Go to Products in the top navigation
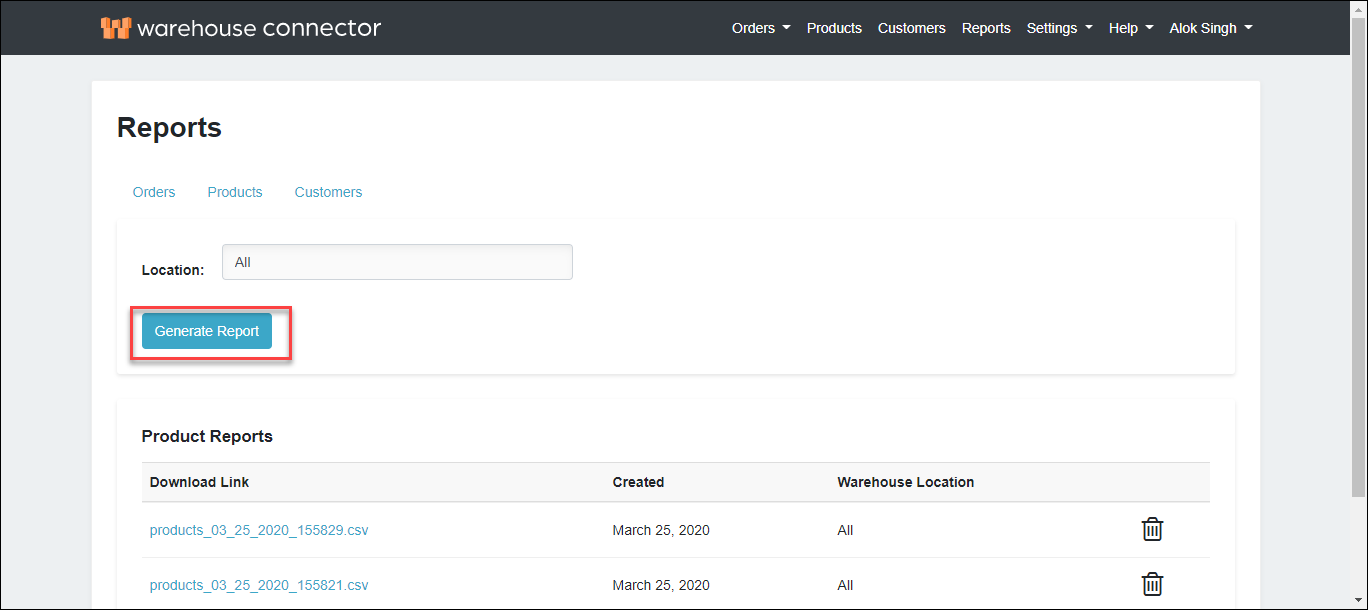 [x=834, y=28]
